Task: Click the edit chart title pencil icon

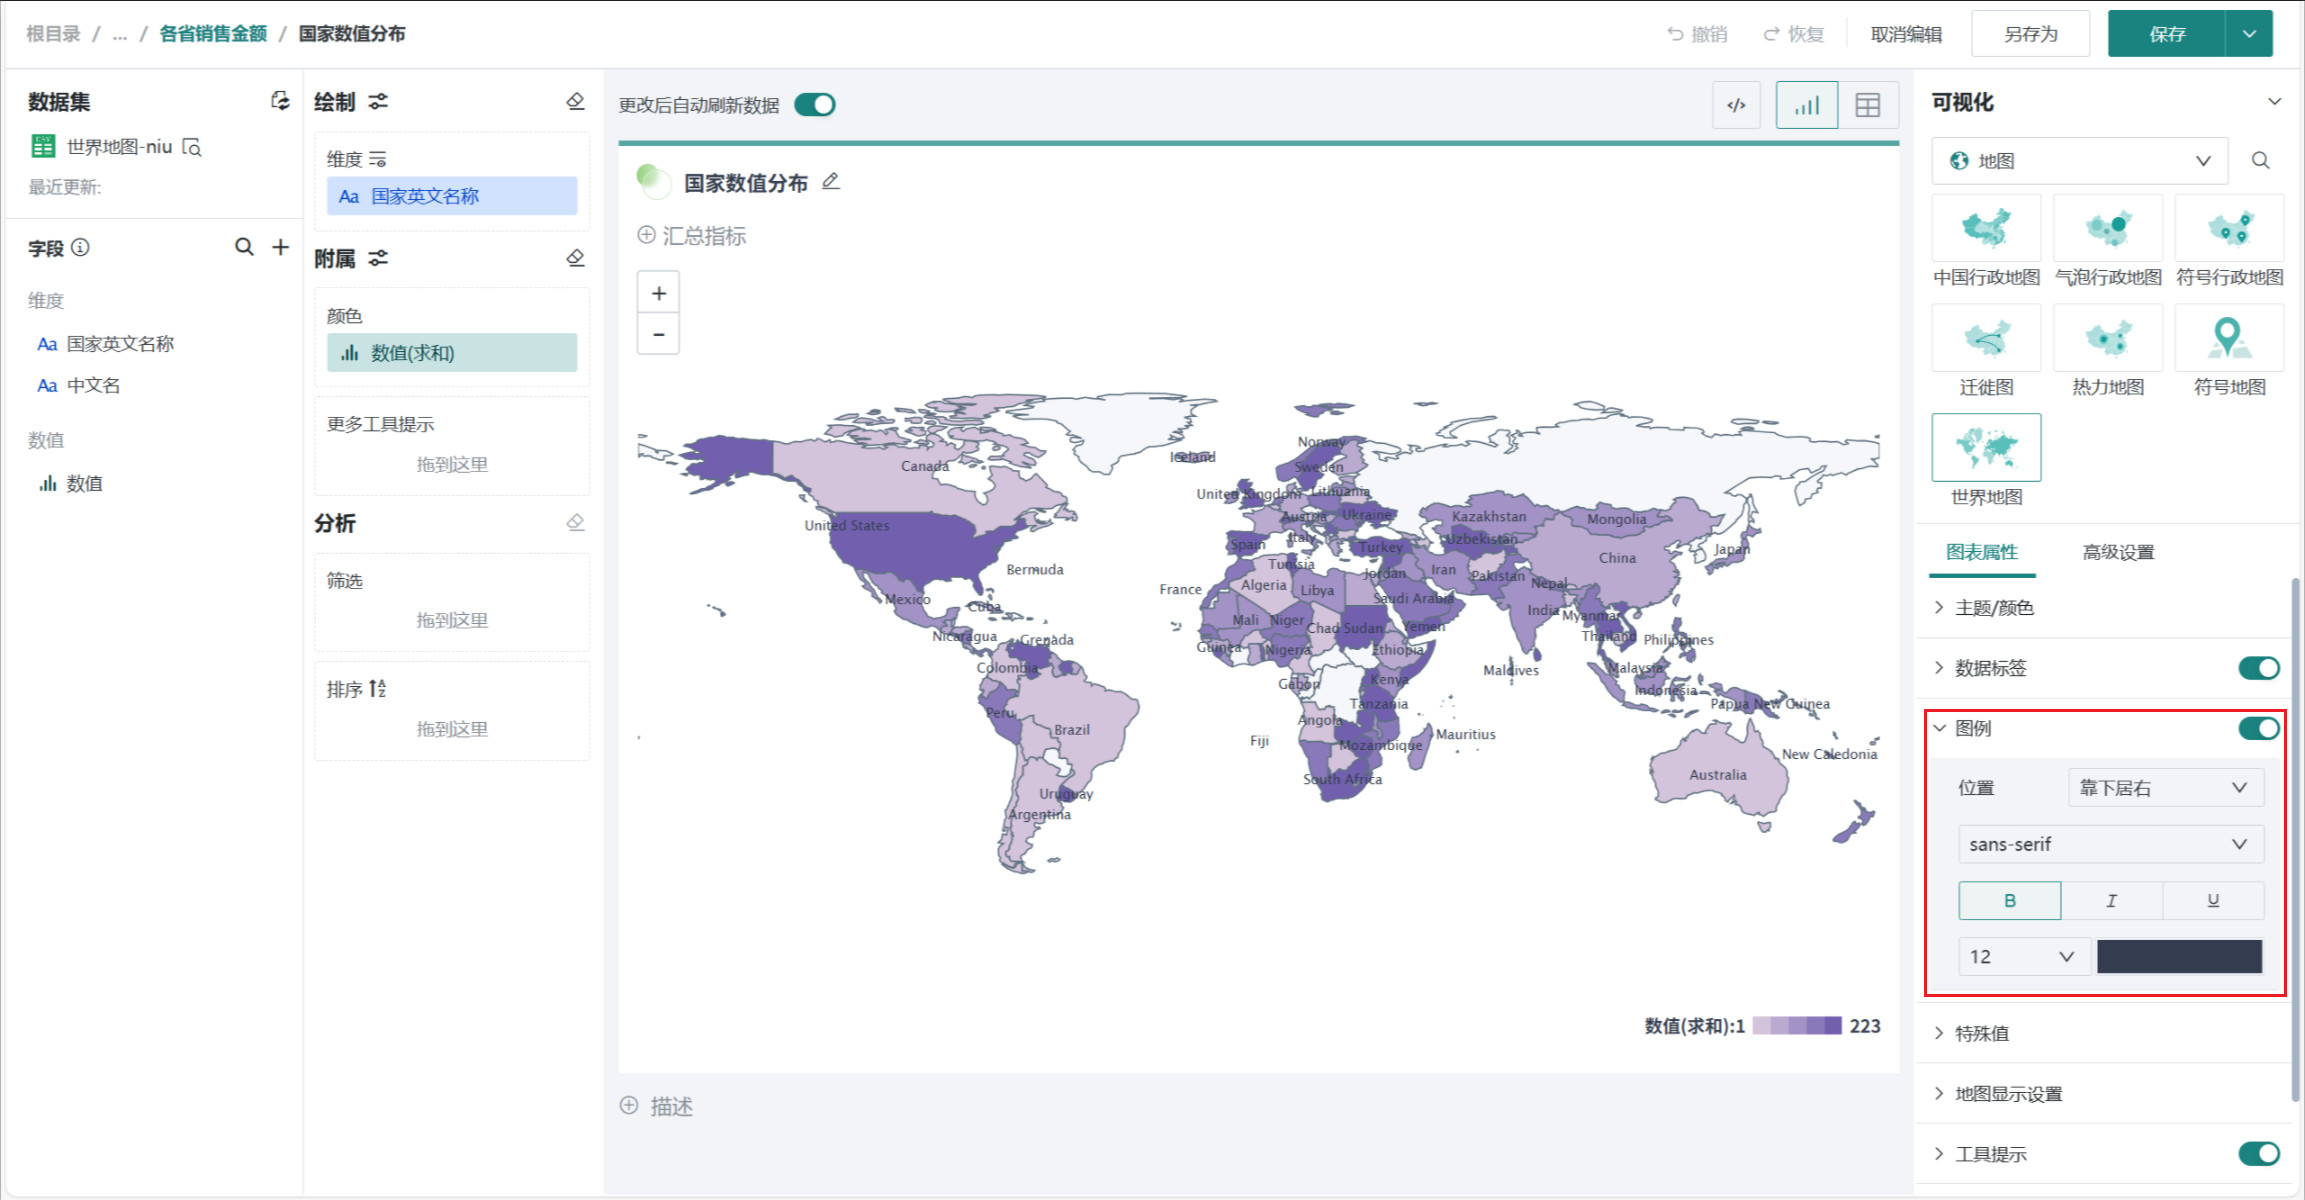Action: click(830, 182)
